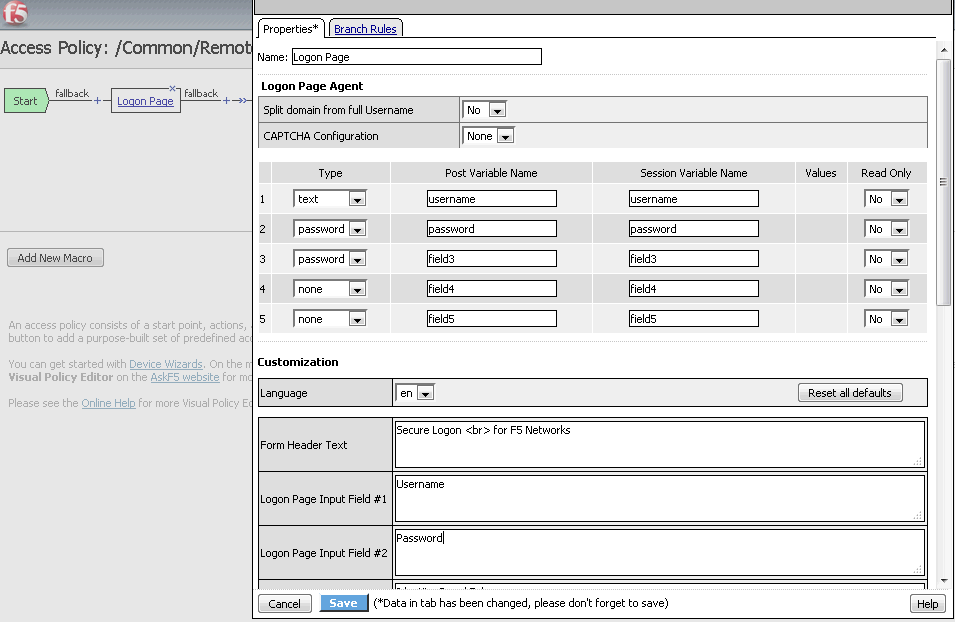
Task: Click Reset all defaults button
Action: pos(849,393)
